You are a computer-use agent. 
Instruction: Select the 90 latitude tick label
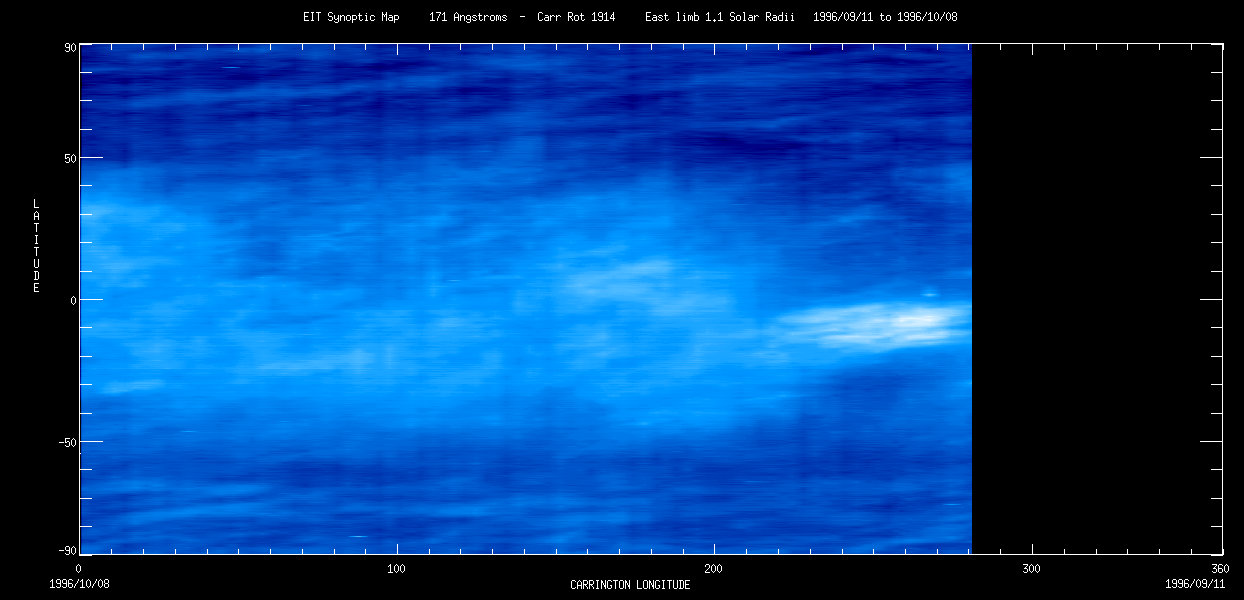(71, 46)
